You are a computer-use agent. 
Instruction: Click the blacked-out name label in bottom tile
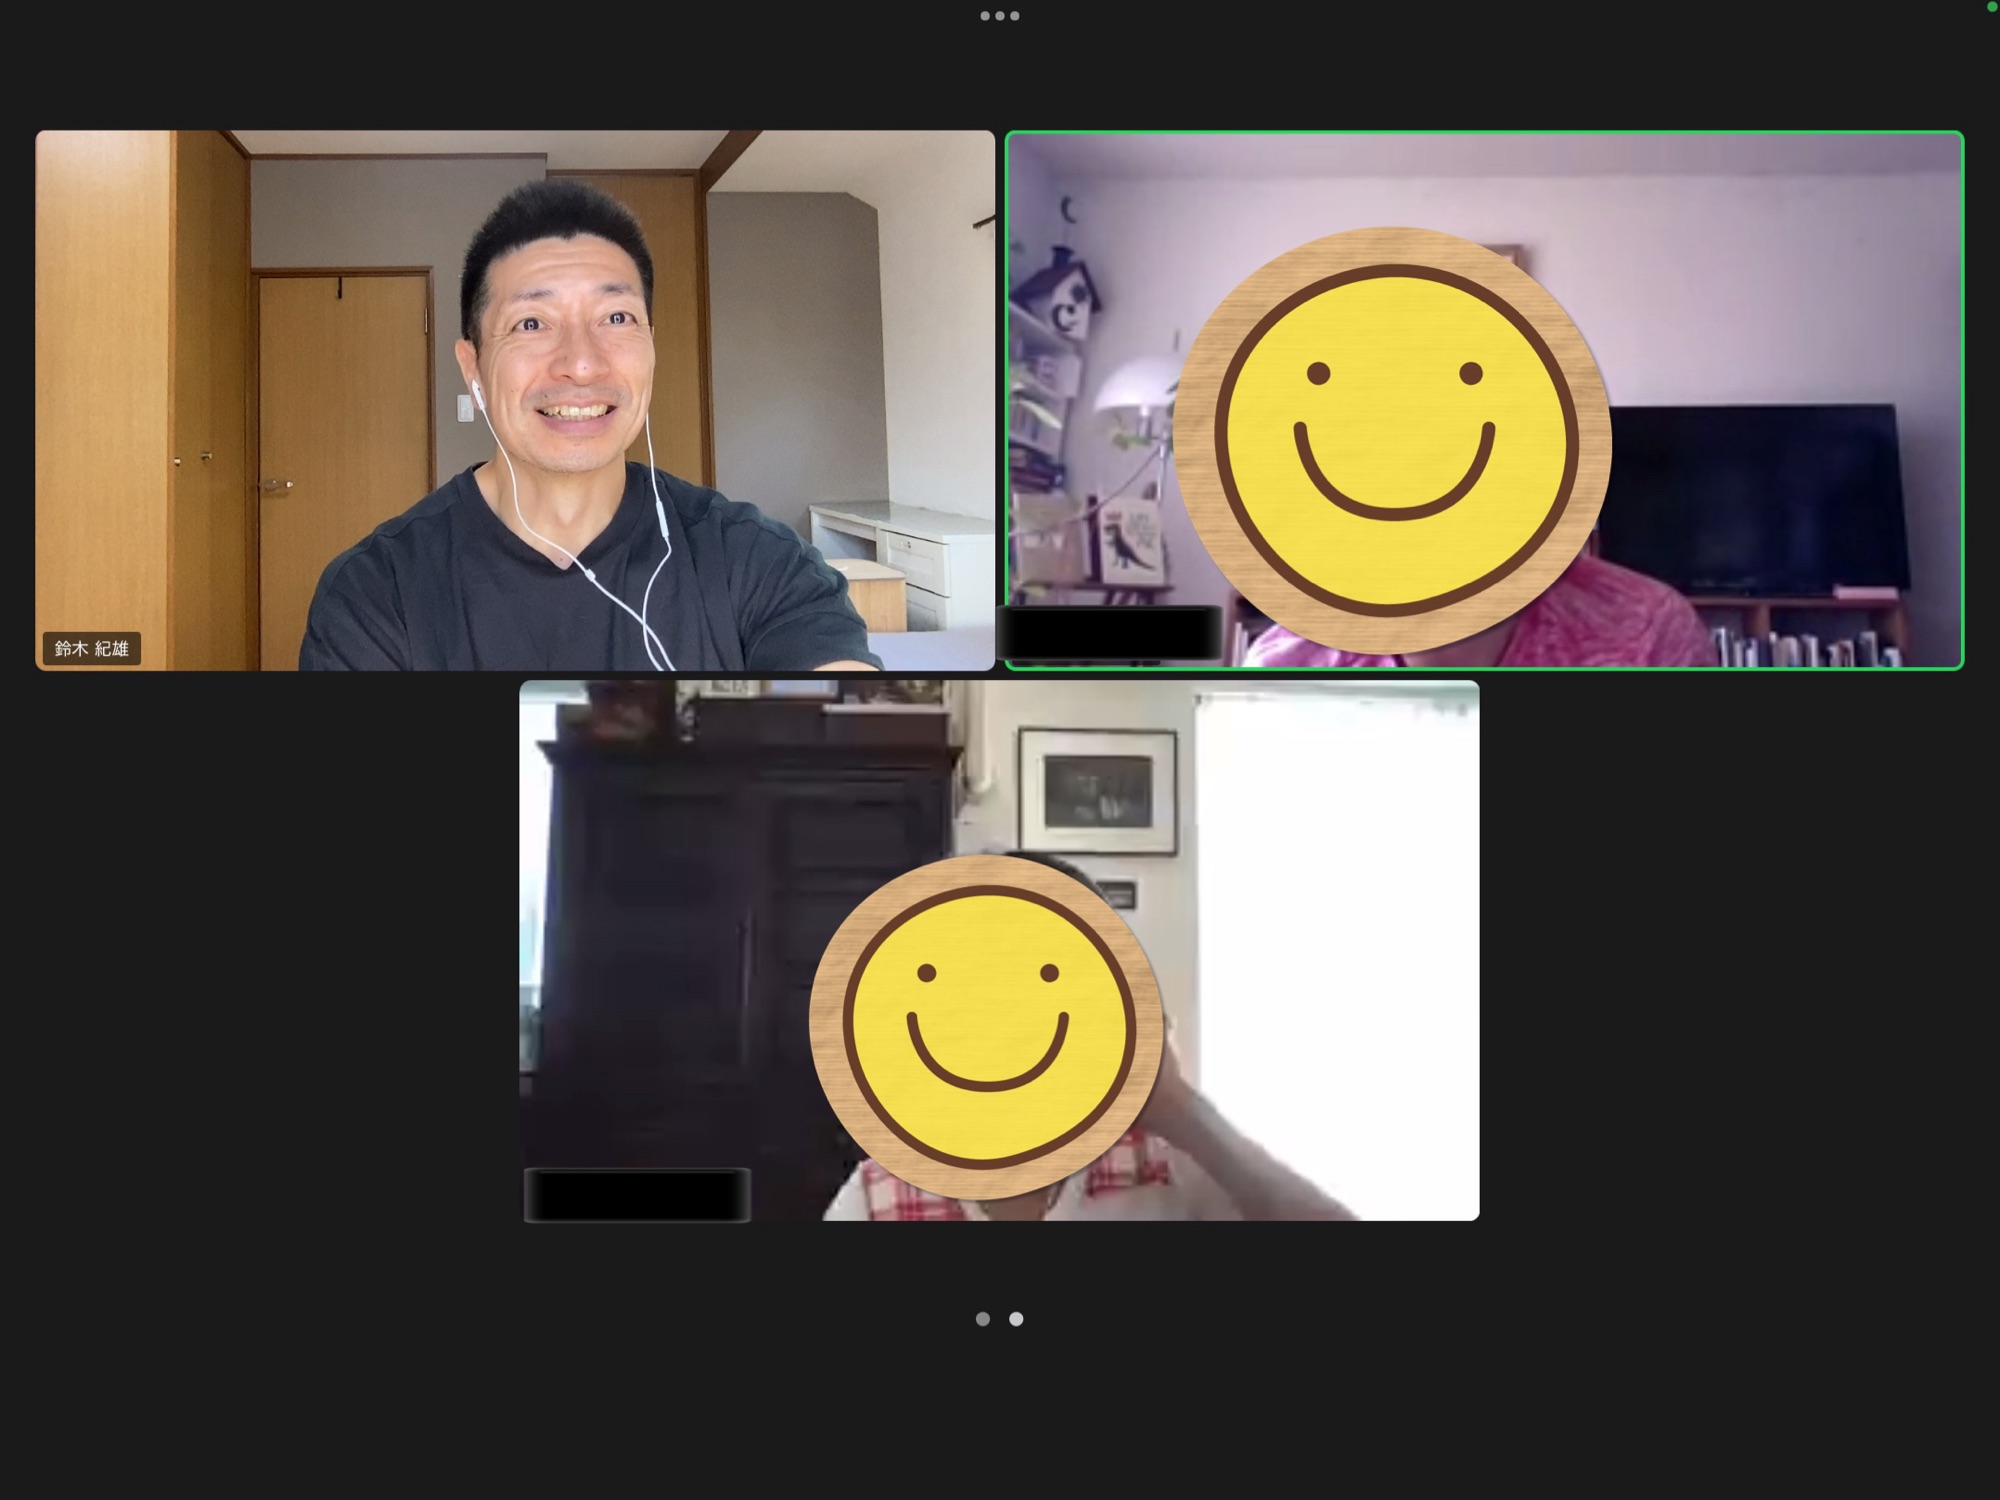pyautogui.click(x=637, y=1194)
